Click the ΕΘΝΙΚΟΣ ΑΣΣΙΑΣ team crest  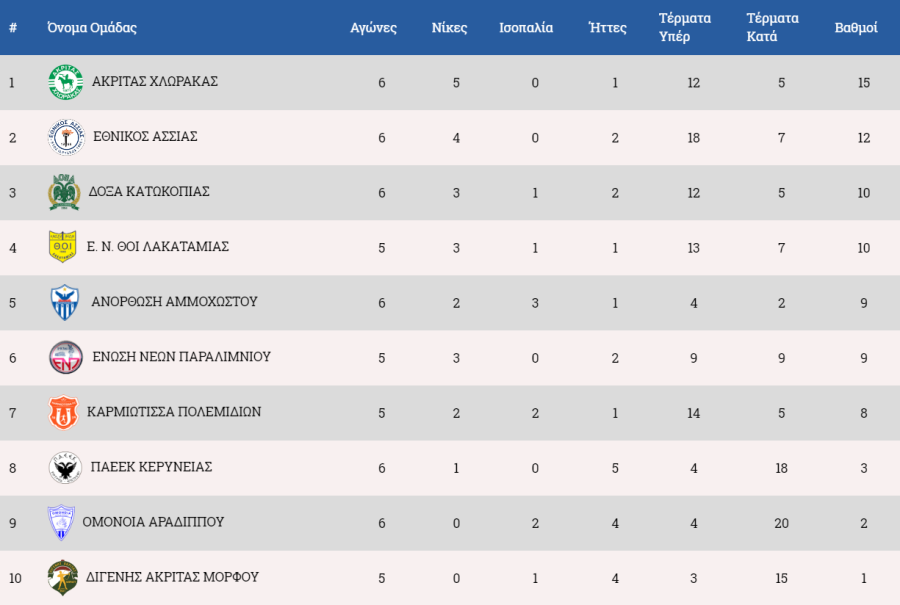(x=66, y=137)
